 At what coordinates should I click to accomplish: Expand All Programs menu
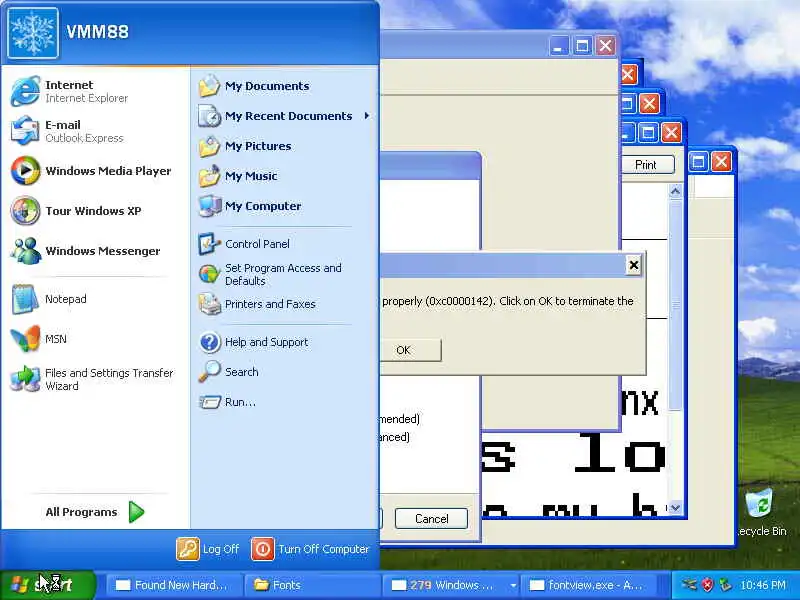(x=94, y=512)
